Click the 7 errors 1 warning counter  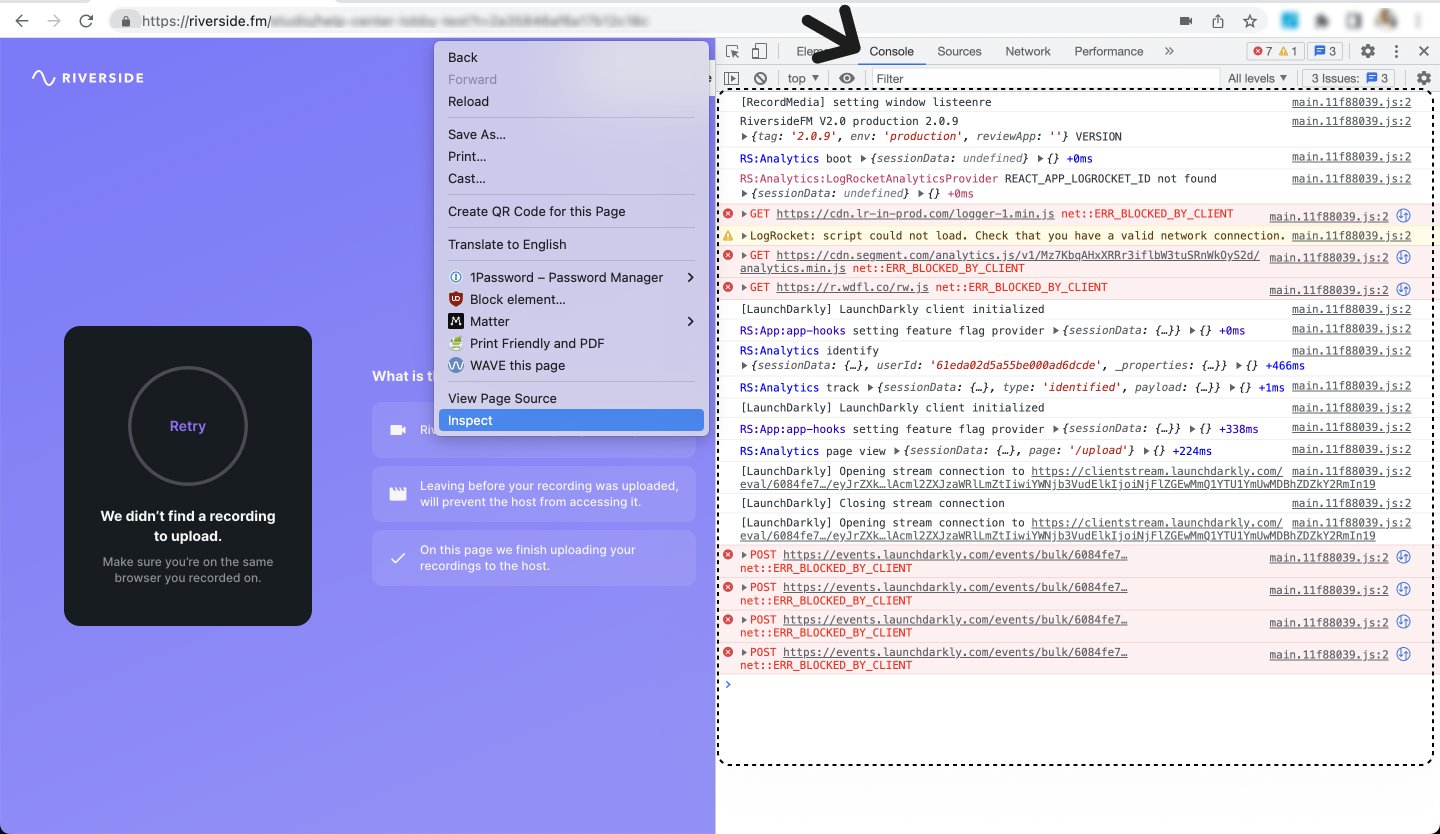1274,51
